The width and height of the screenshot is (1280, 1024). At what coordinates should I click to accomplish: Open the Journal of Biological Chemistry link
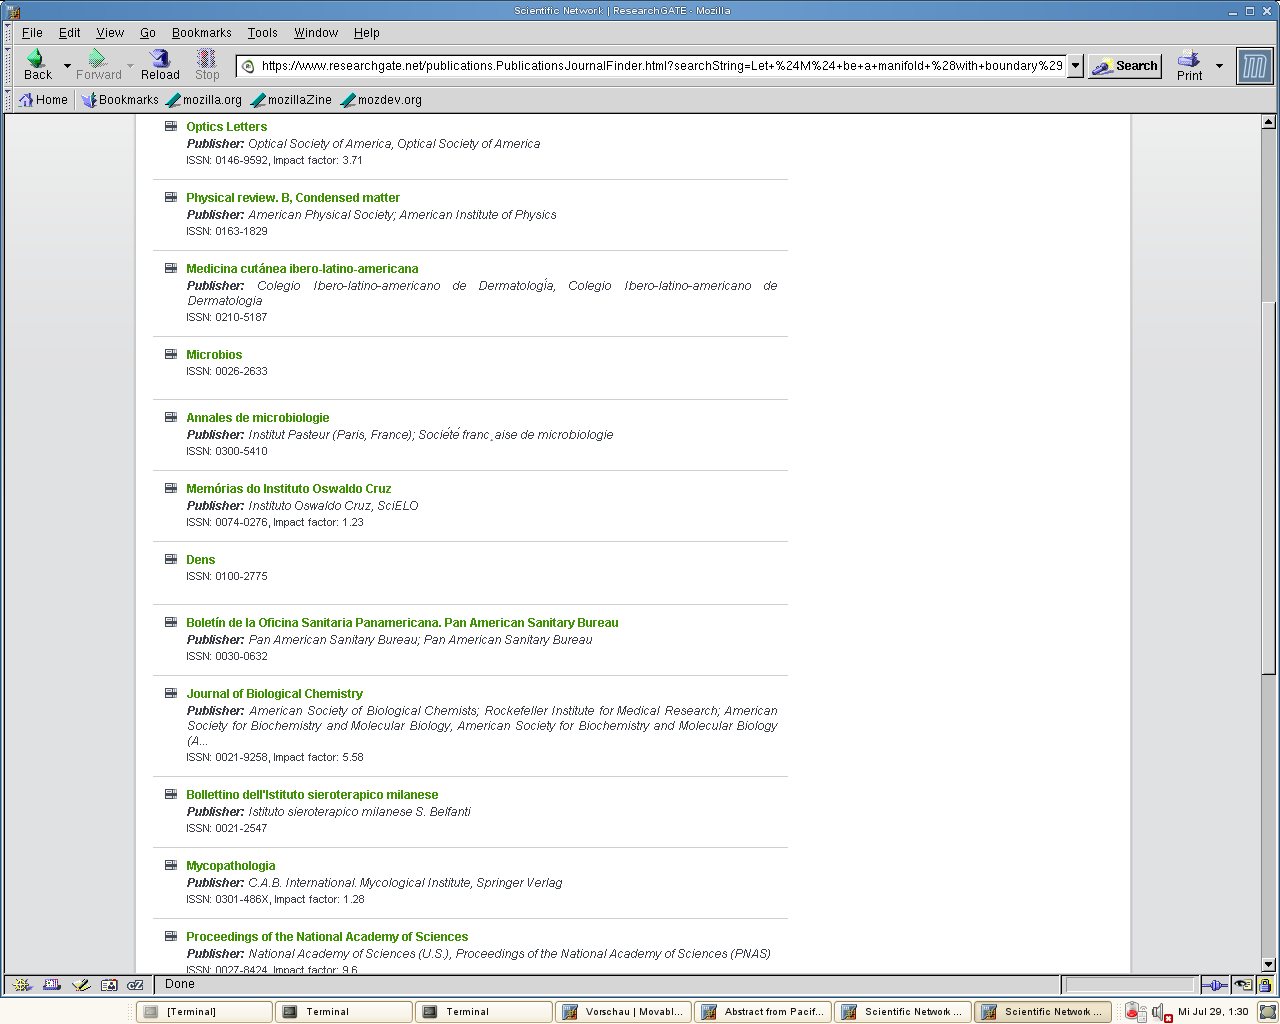click(274, 693)
